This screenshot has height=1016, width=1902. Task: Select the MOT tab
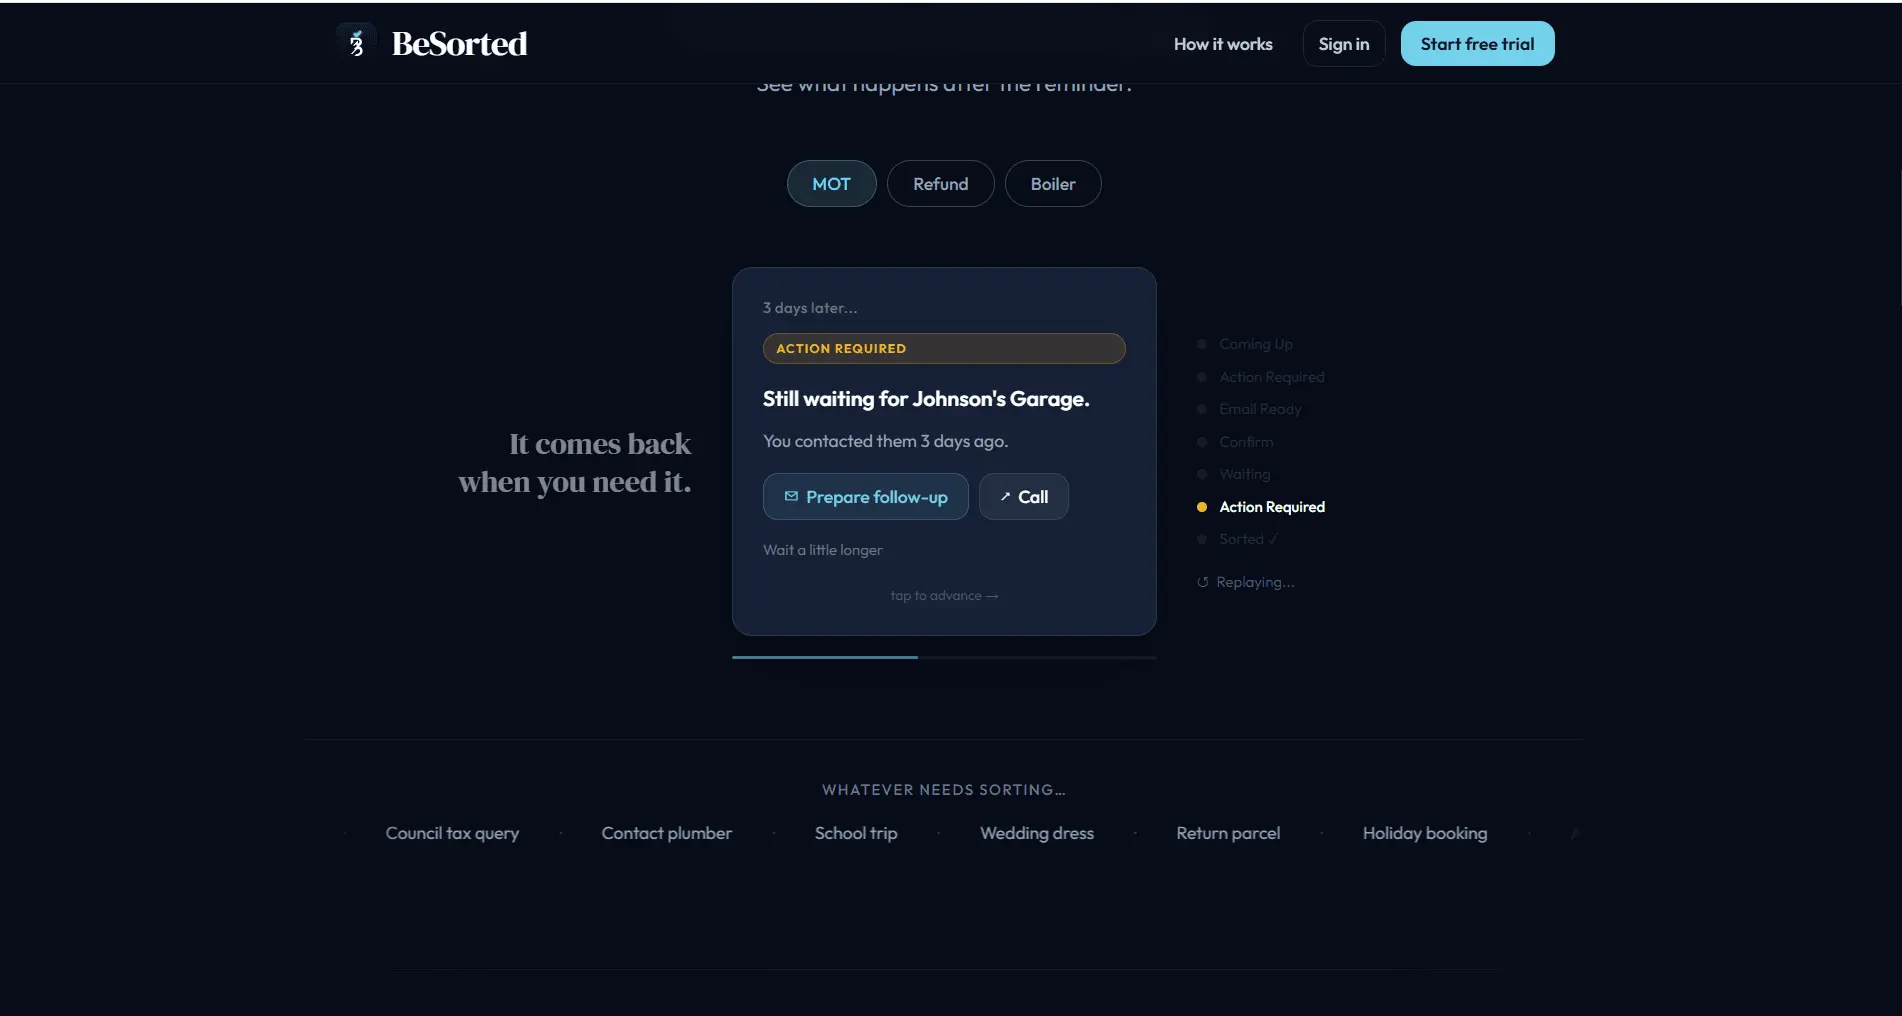pyautogui.click(x=831, y=184)
